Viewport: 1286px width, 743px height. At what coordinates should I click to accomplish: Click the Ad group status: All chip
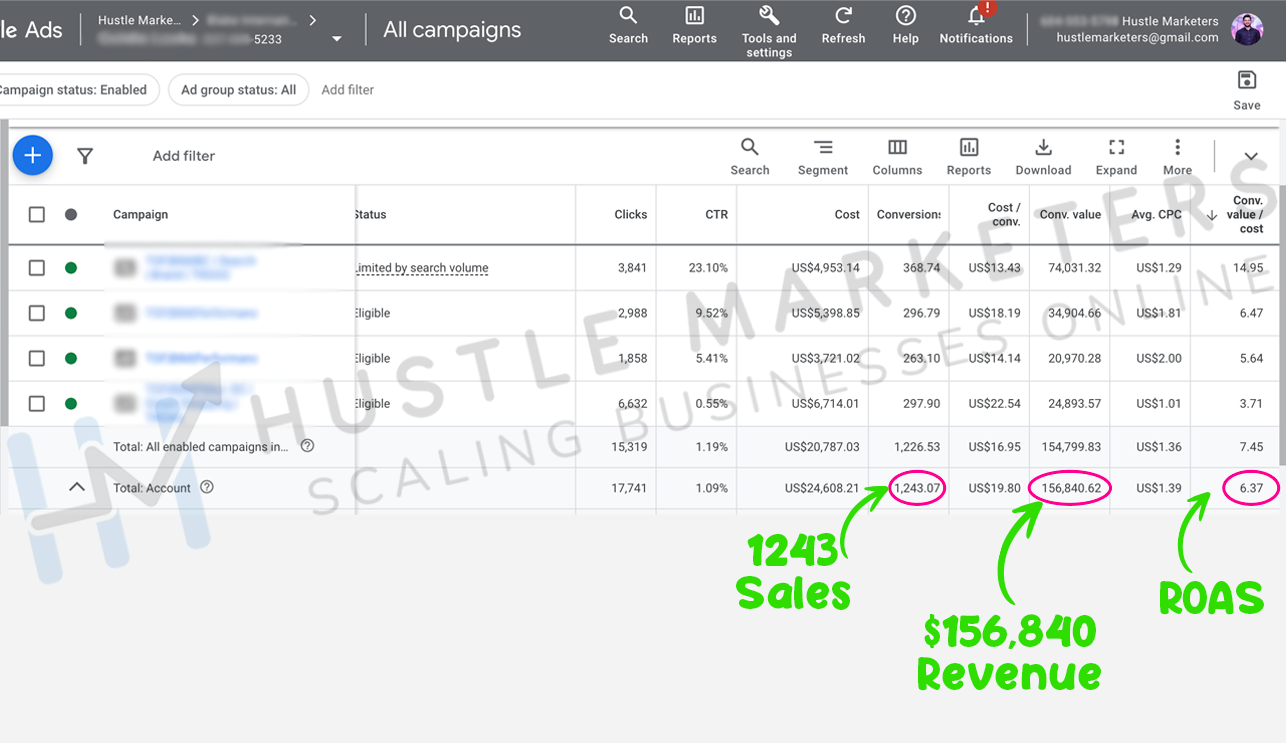238,90
